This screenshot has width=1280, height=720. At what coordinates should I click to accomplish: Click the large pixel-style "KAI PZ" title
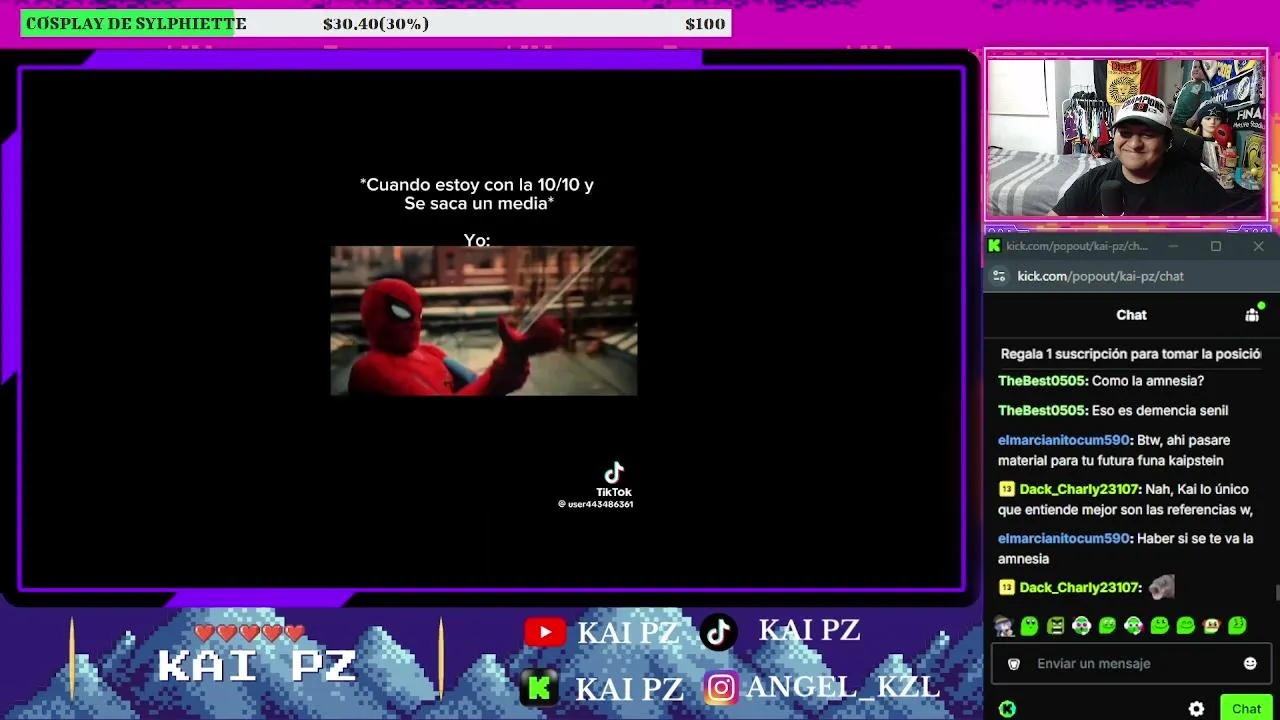point(257,666)
